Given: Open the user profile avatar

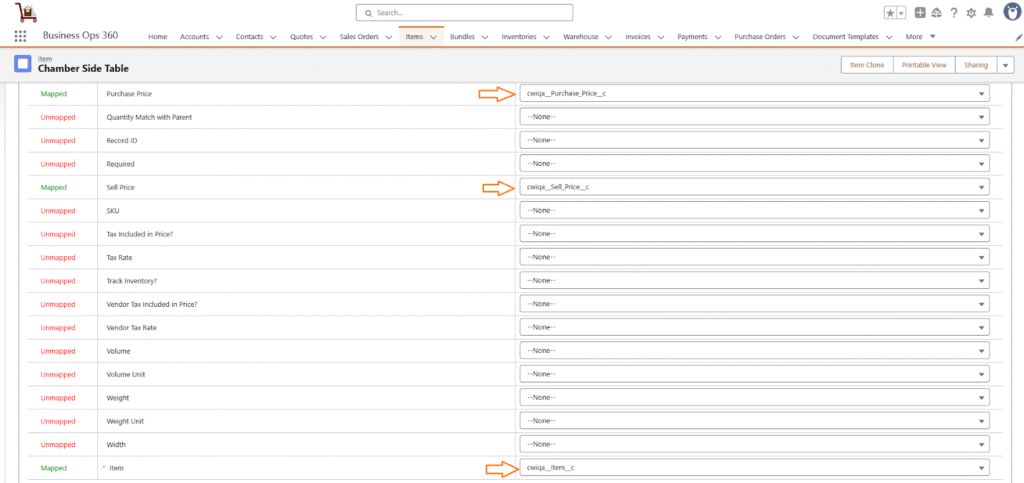Looking at the screenshot, I should pyautogui.click(x=1009, y=12).
